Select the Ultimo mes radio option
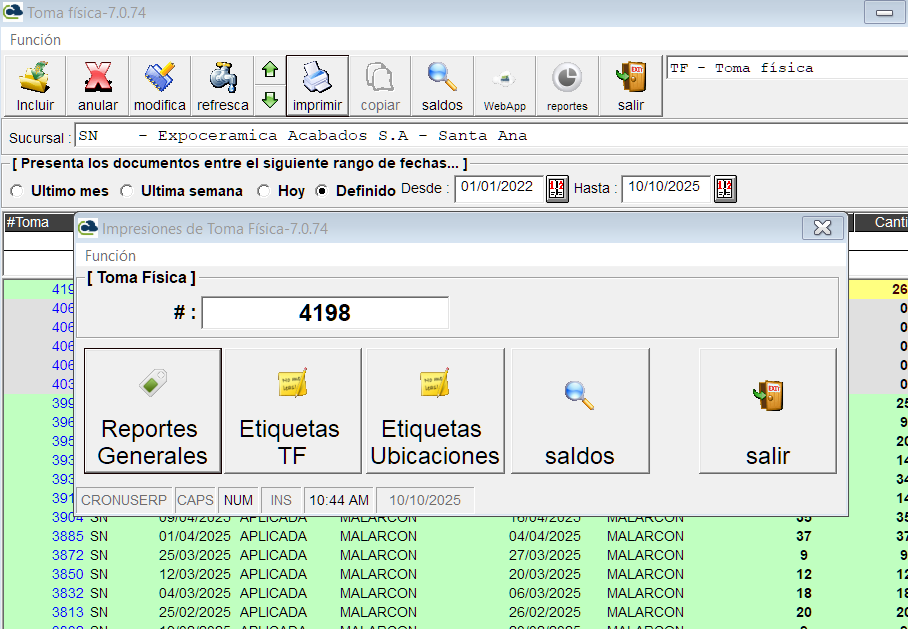The image size is (908, 629). point(17,191)
